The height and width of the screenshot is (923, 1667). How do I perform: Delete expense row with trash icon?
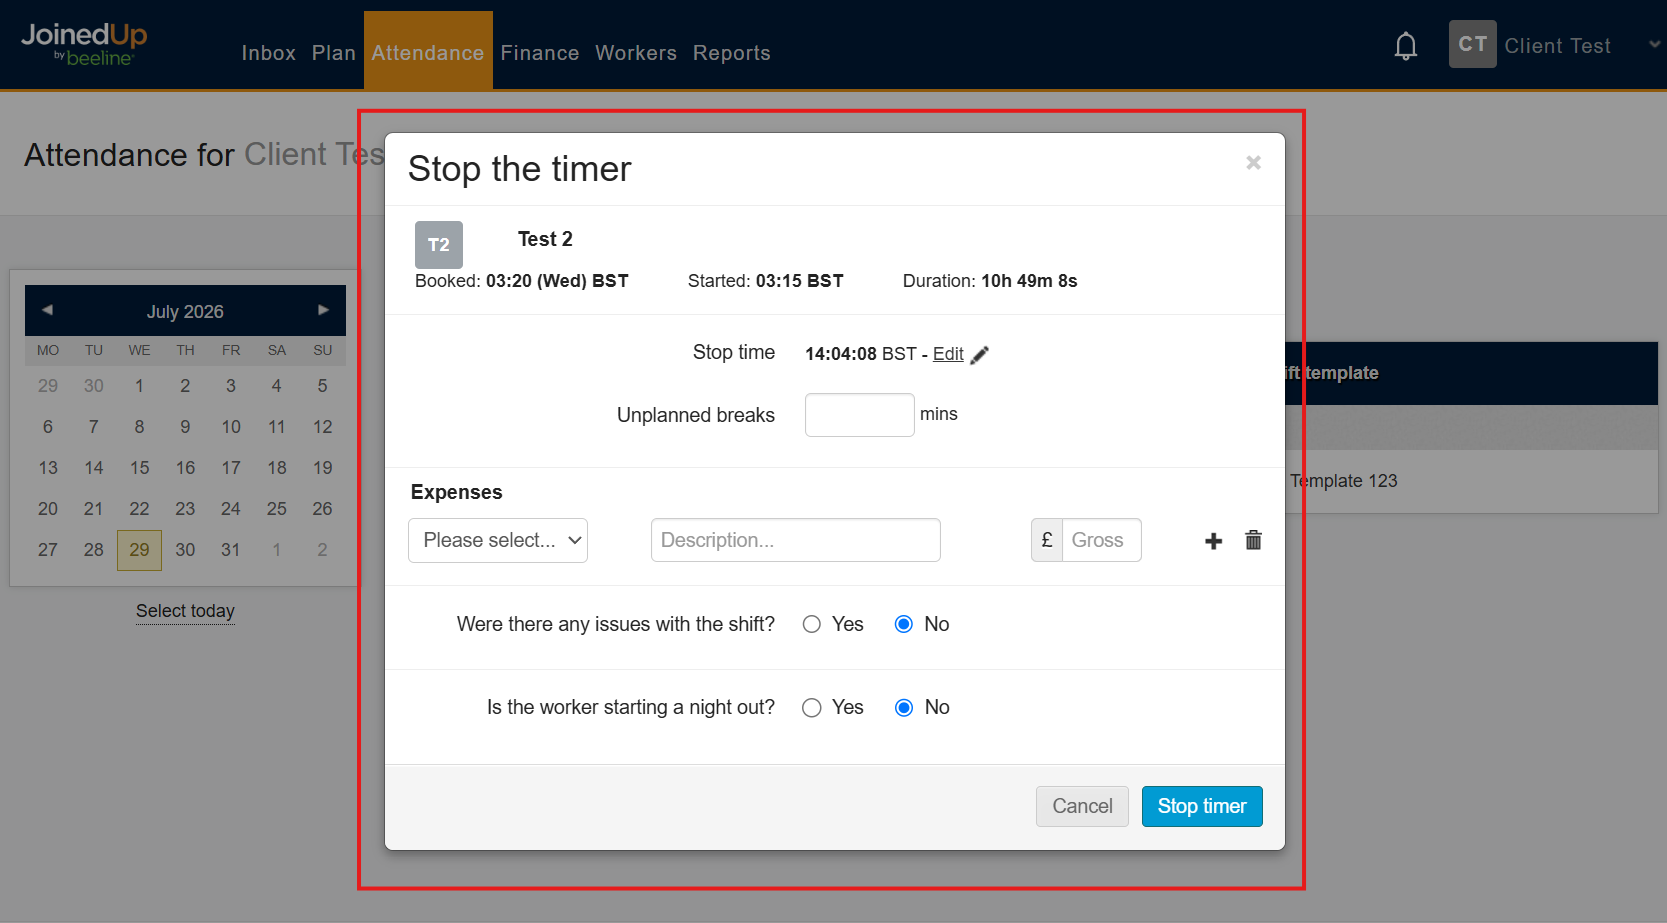point(1253,540)
